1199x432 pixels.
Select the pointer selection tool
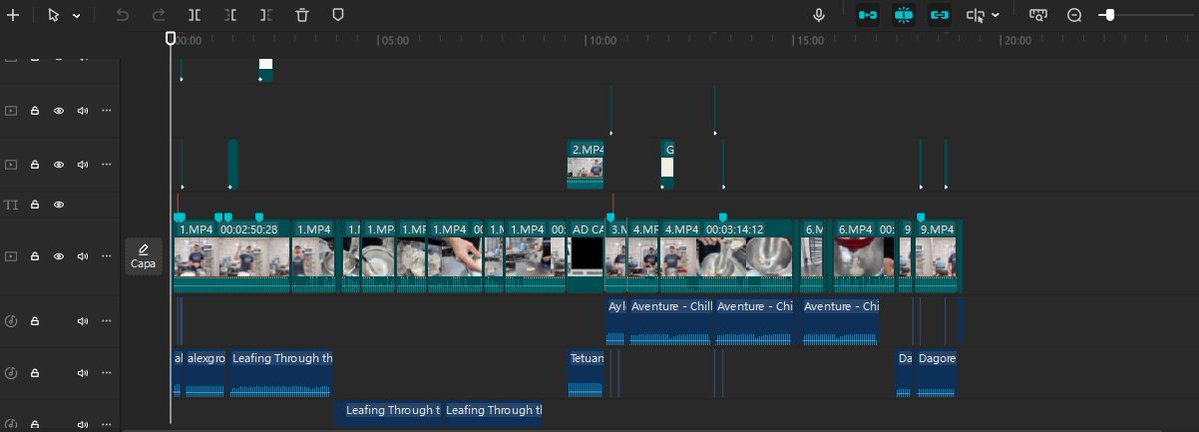[54, 15]
